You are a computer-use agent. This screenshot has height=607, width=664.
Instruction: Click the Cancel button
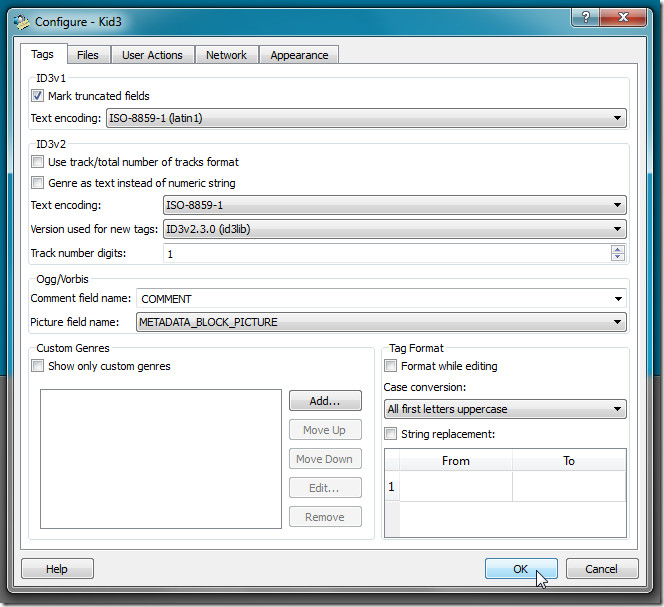(x=602, y=569)
